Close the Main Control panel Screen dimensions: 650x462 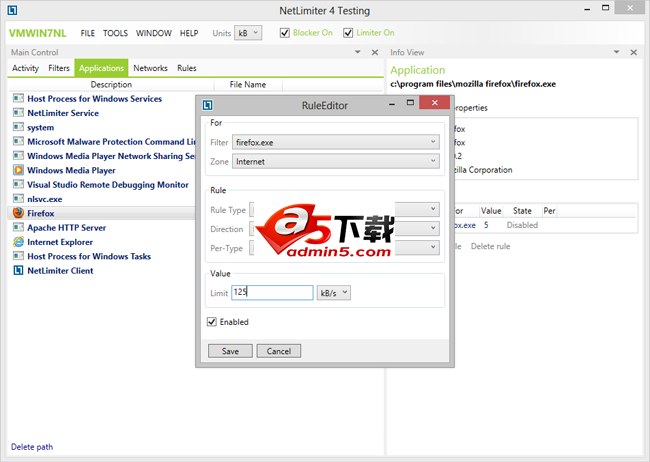375,52
